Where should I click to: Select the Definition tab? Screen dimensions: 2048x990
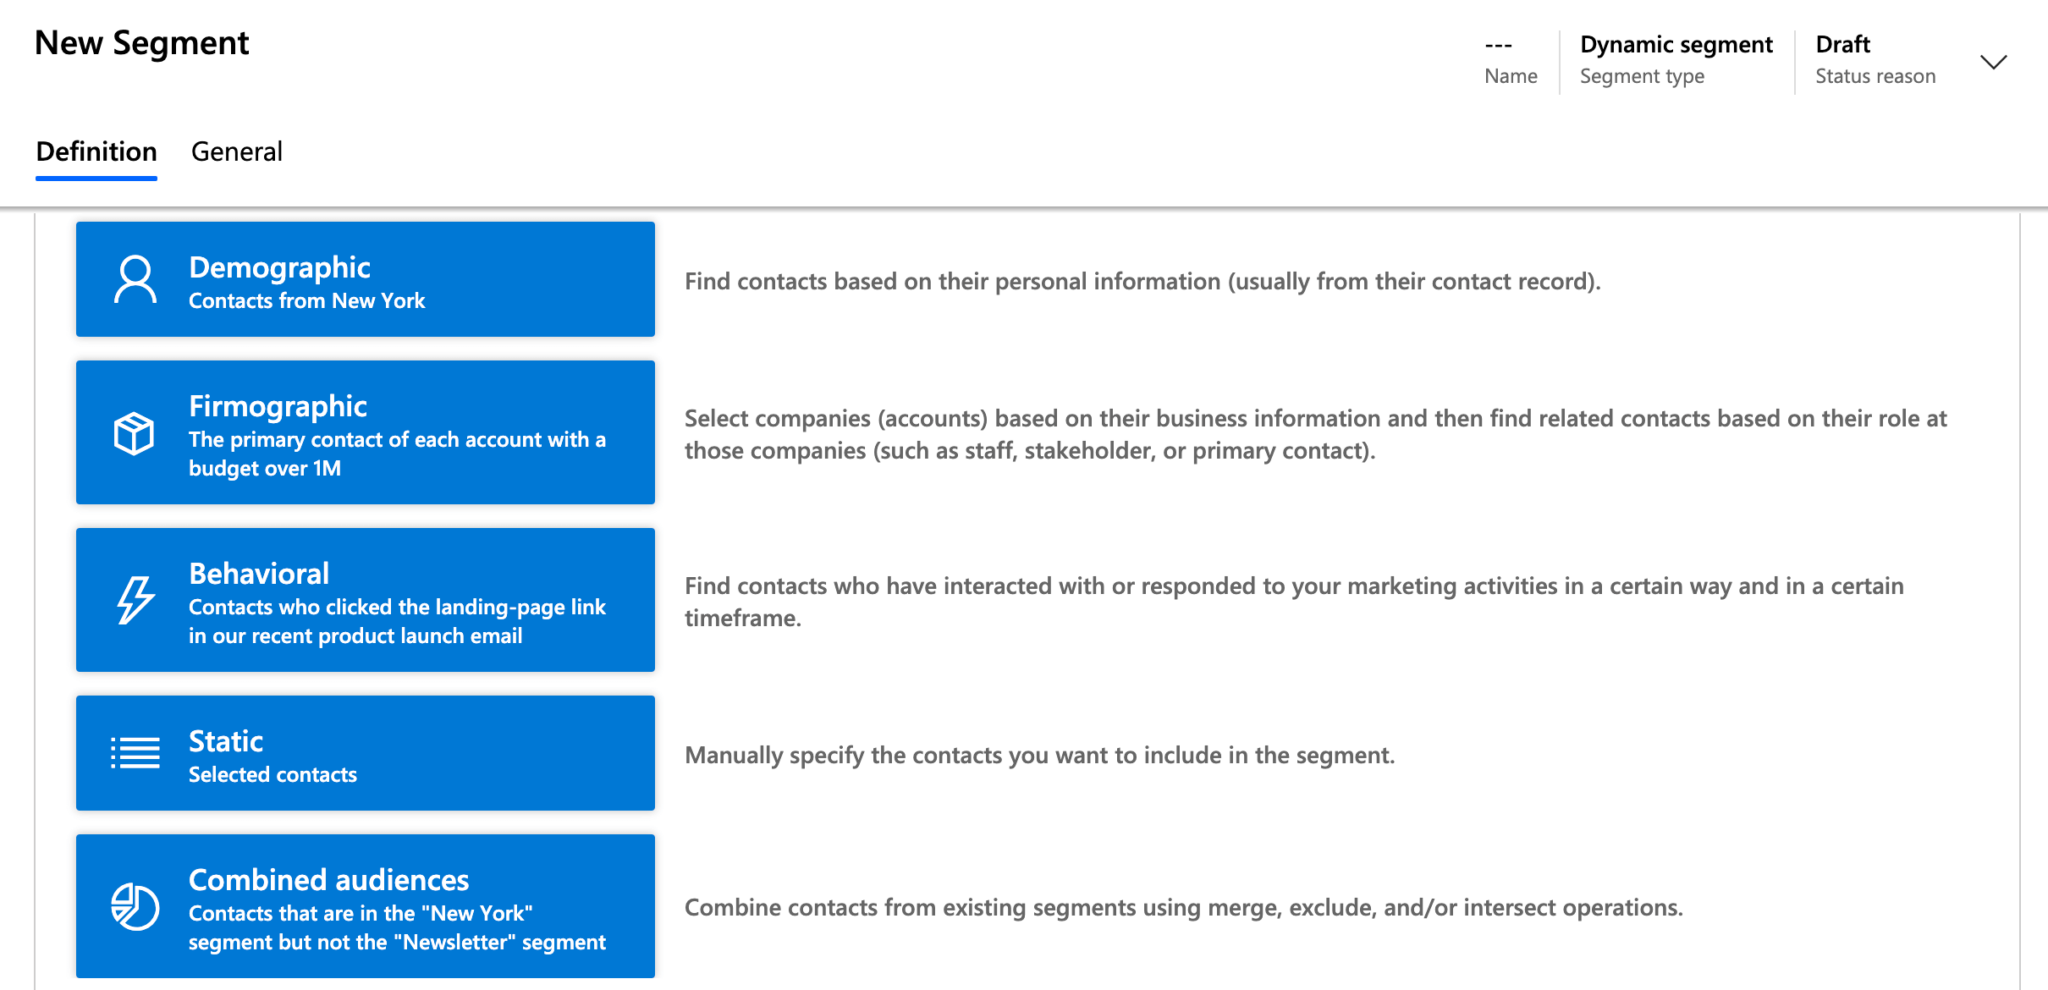[x=96, y=152]
